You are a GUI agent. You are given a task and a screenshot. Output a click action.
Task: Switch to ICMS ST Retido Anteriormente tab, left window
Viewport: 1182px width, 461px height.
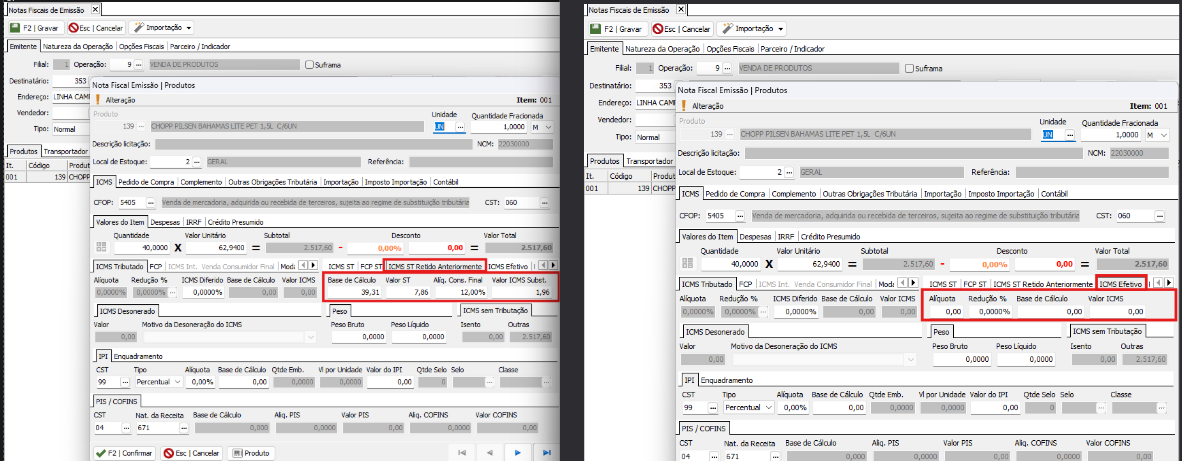point(435,267)
